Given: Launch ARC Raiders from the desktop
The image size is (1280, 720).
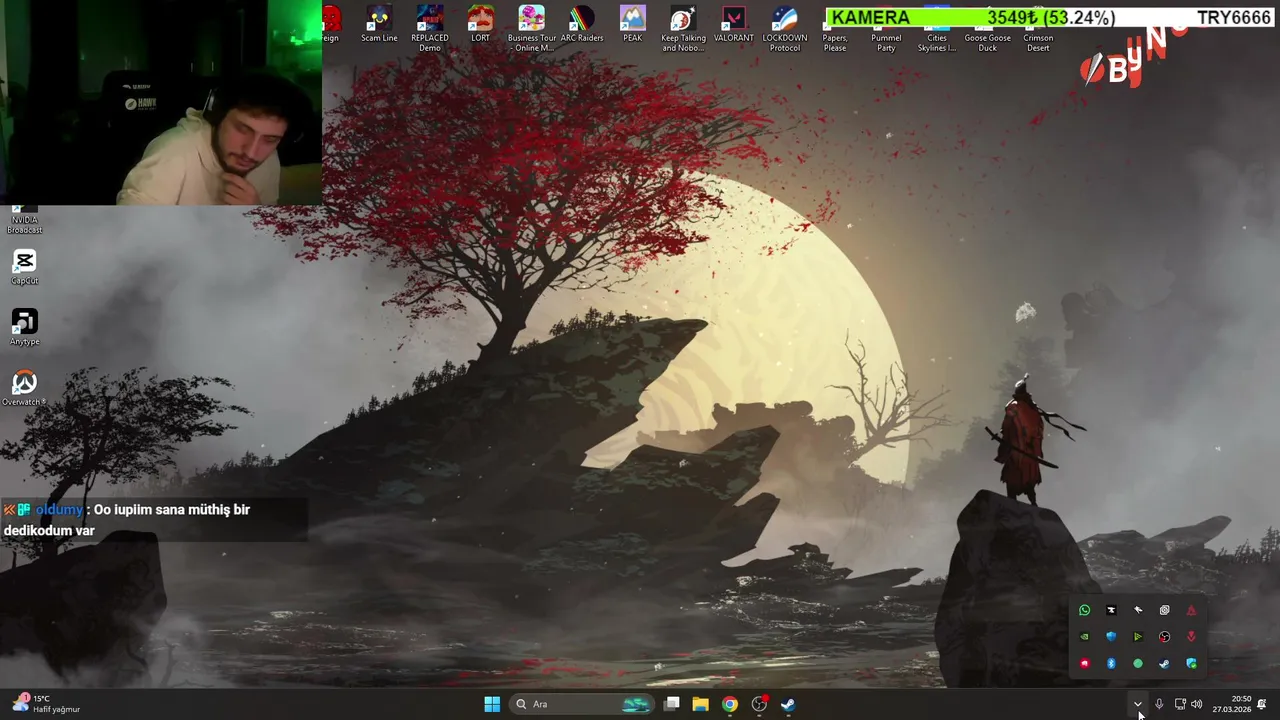Looking at the screenshot, I should click(582, 24).
